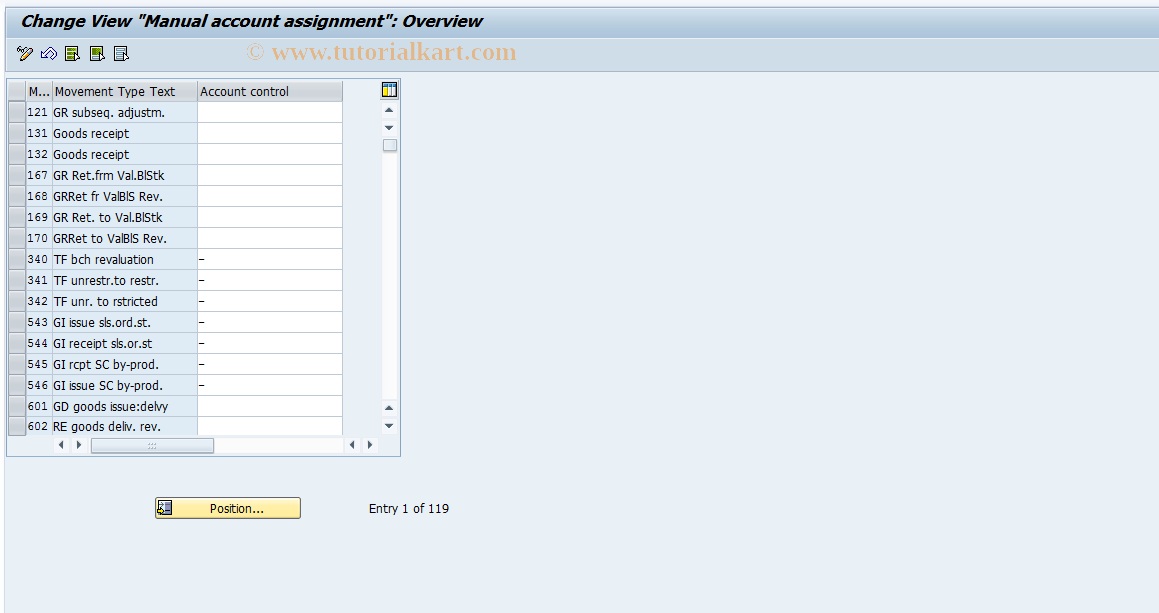Screen dimensions: 1159x613
Task: Click the TF unr. to rstricted text cell
Action: pos(125,302)
